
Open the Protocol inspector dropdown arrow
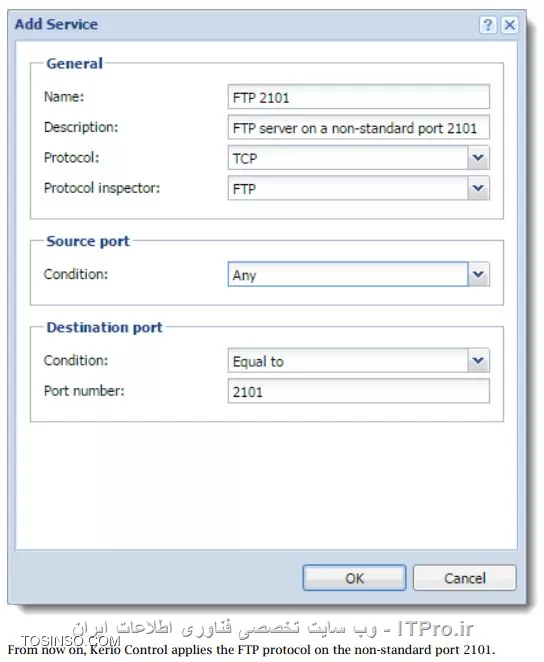pos(478,188)
